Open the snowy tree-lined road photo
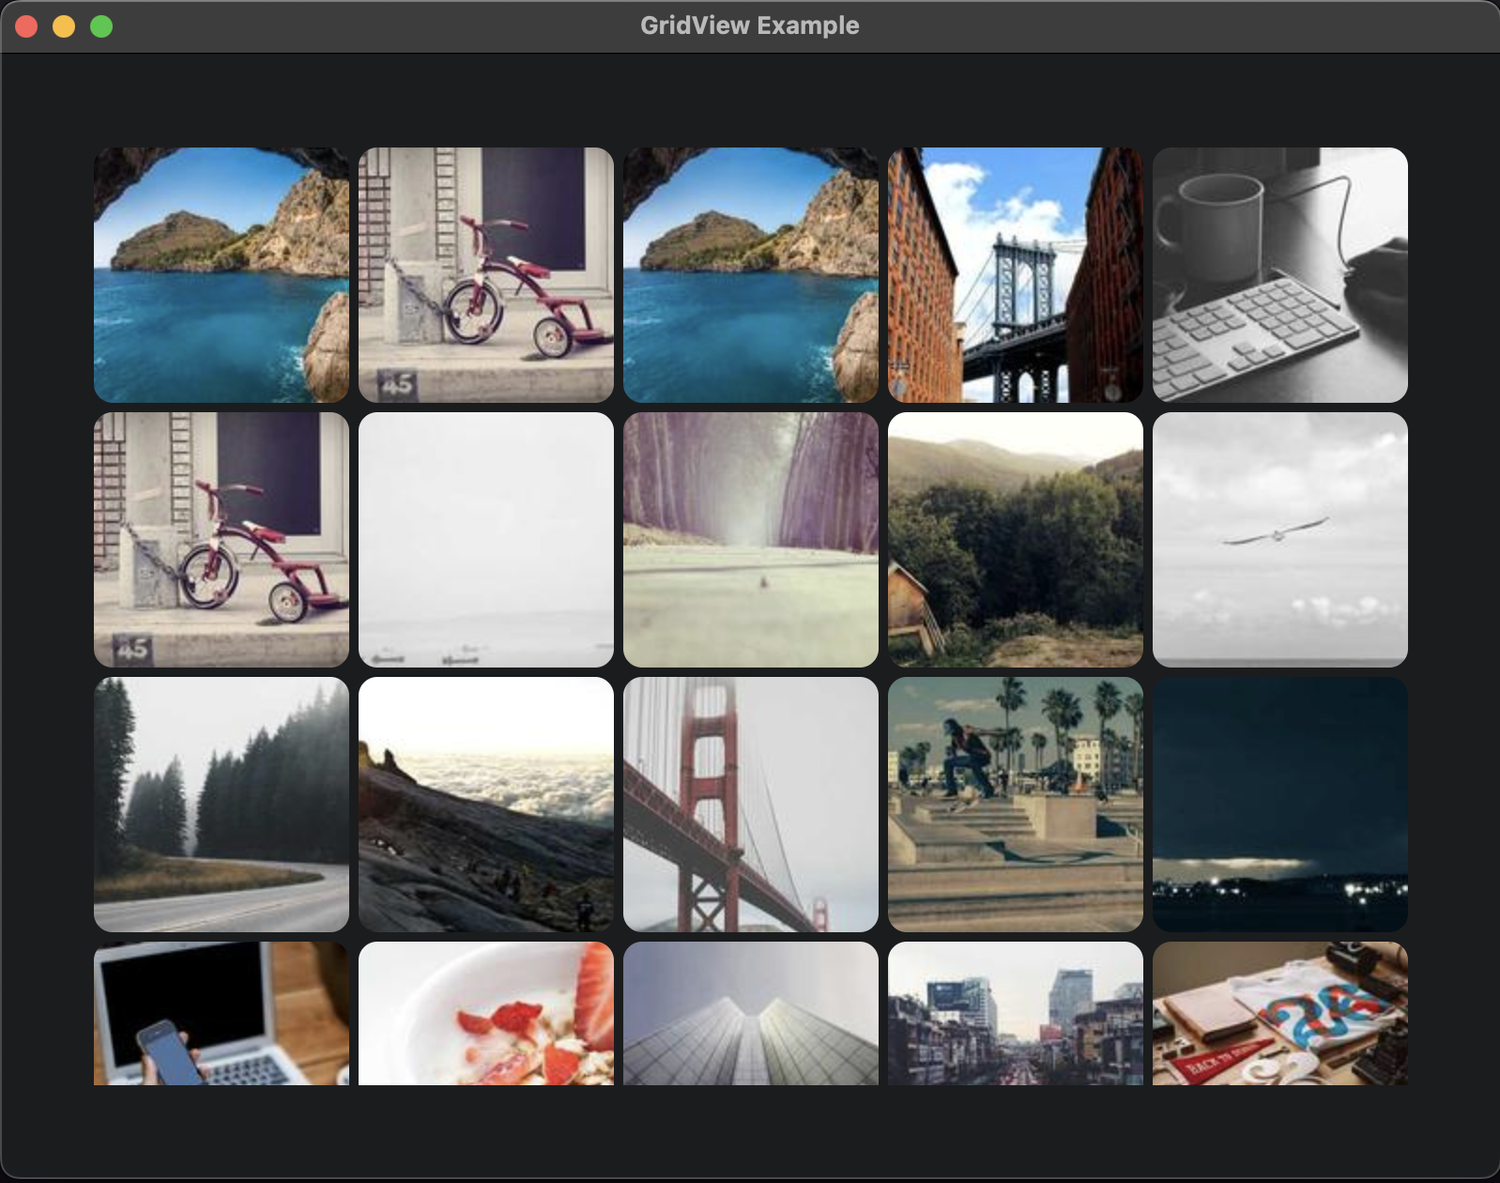 (x=750, y=538)
